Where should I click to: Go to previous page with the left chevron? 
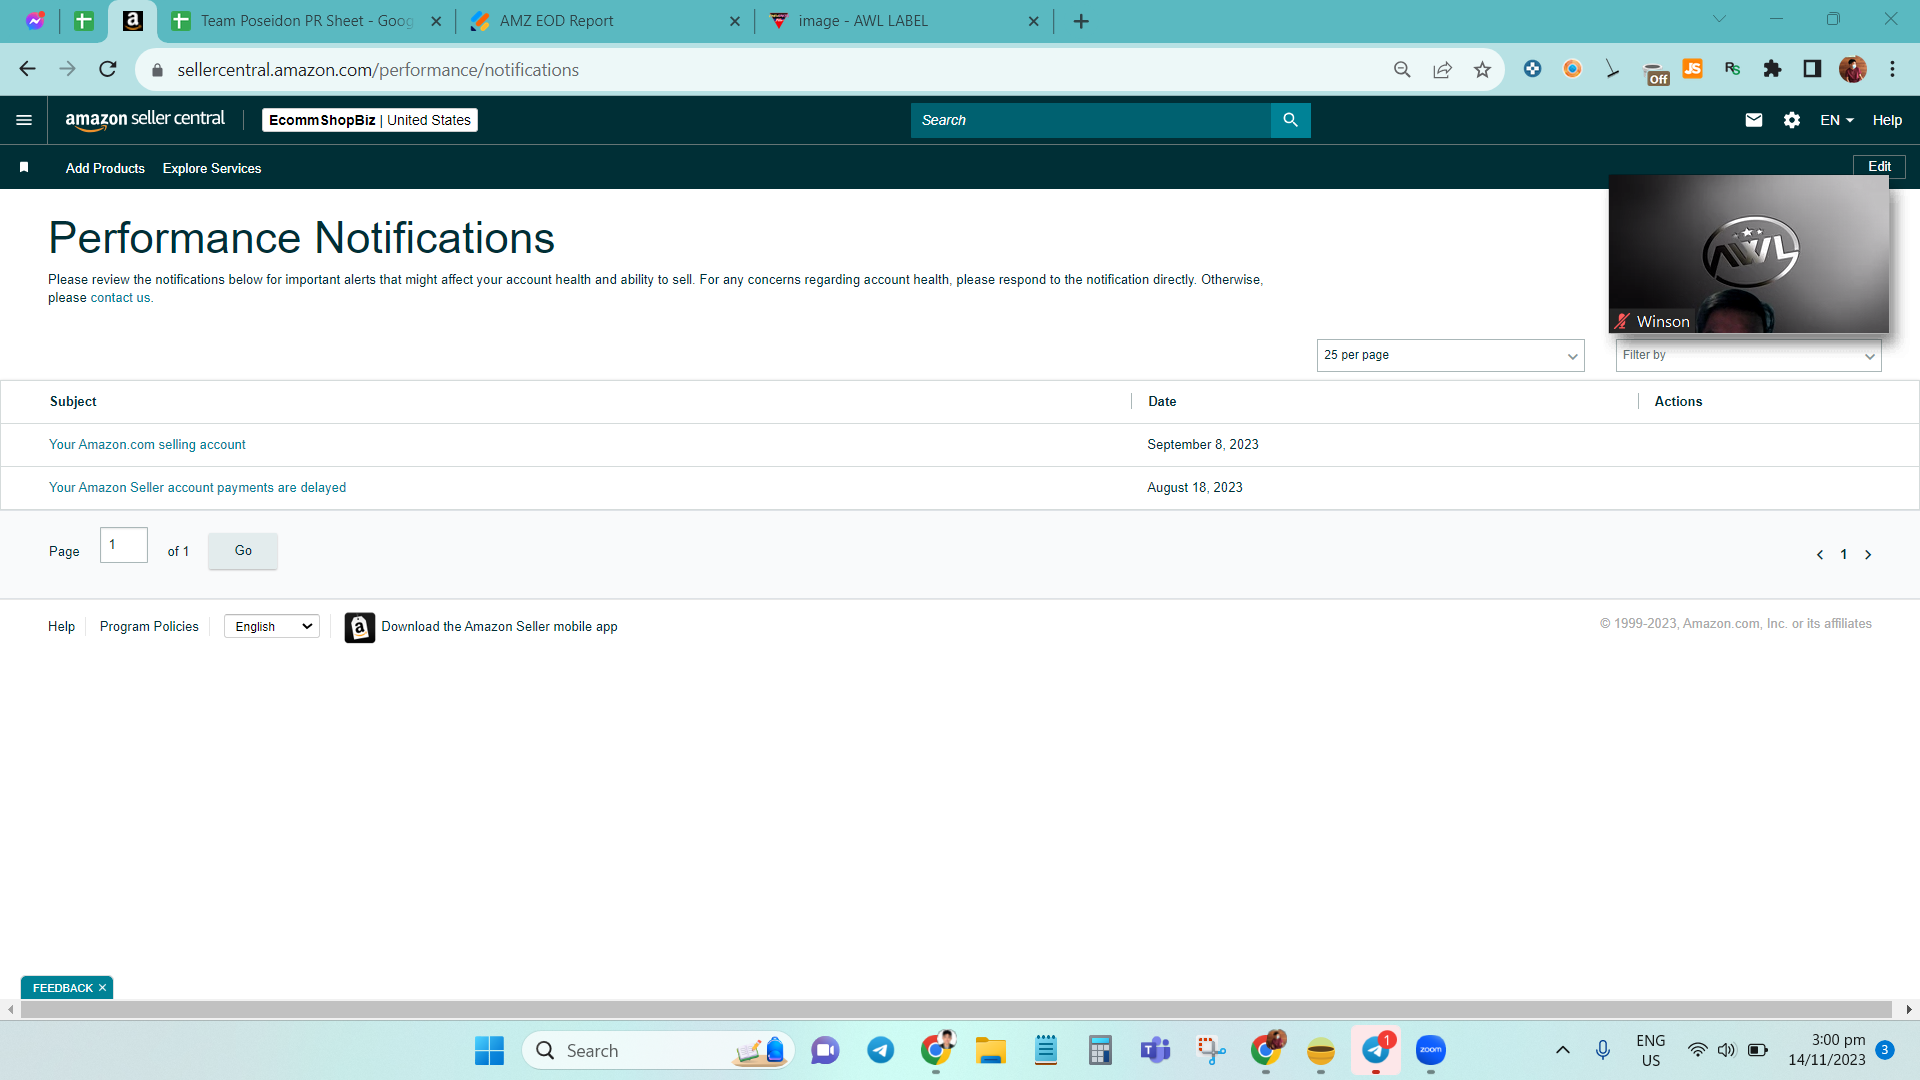(x=1820, y=555)
